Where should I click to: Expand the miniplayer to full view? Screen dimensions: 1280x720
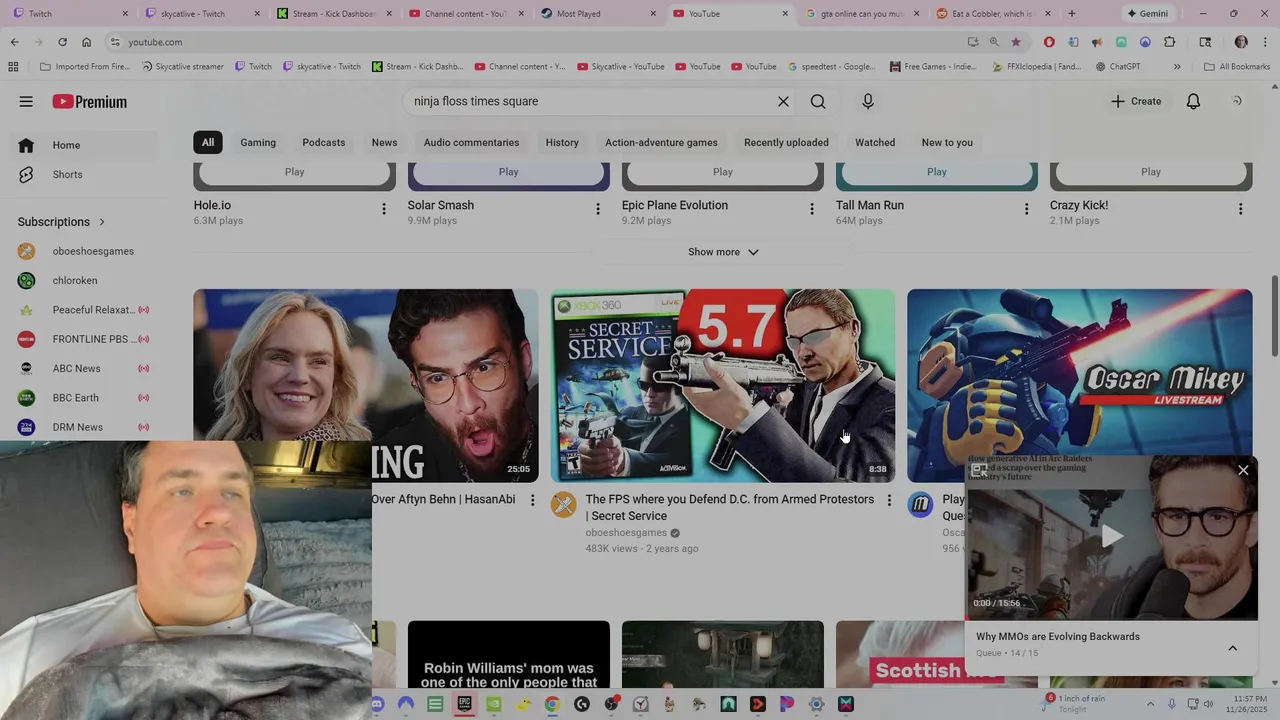tap(980, 470)
